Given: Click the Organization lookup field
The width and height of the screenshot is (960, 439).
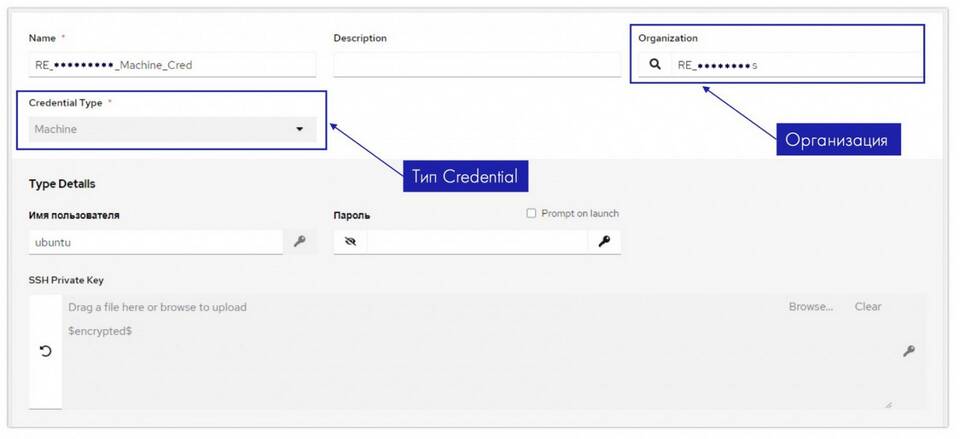Looking at the screenshot, I should [795, 65].
